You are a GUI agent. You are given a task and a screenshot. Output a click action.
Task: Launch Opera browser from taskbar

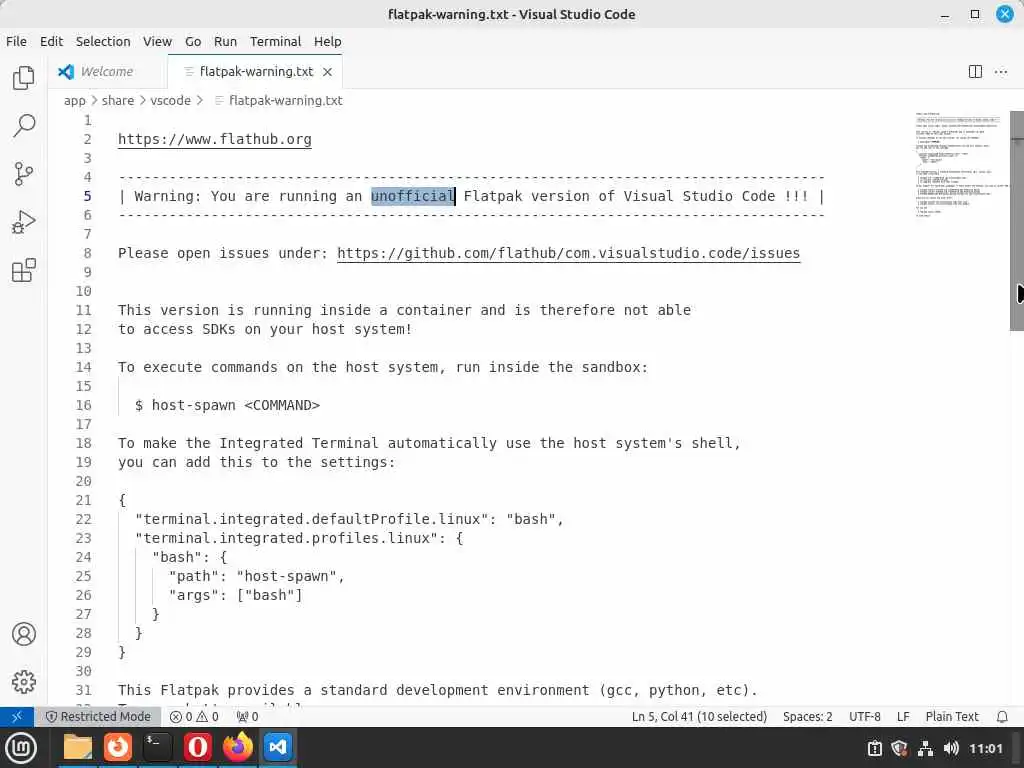(198, 747)
